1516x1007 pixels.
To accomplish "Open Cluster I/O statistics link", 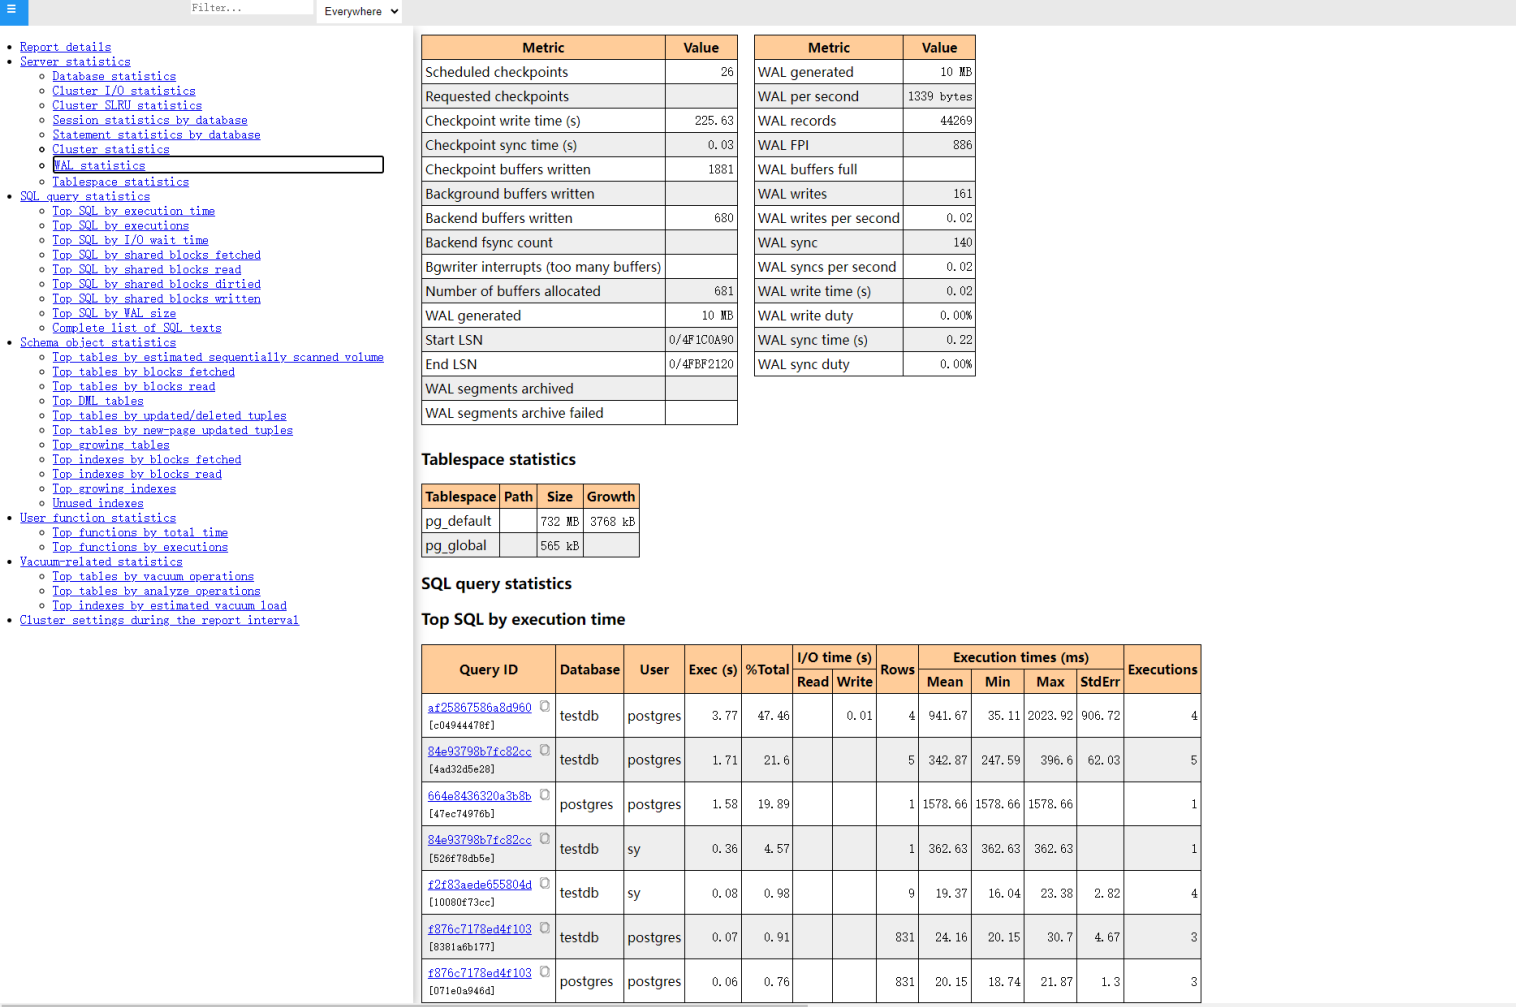I will coord(124,91).
